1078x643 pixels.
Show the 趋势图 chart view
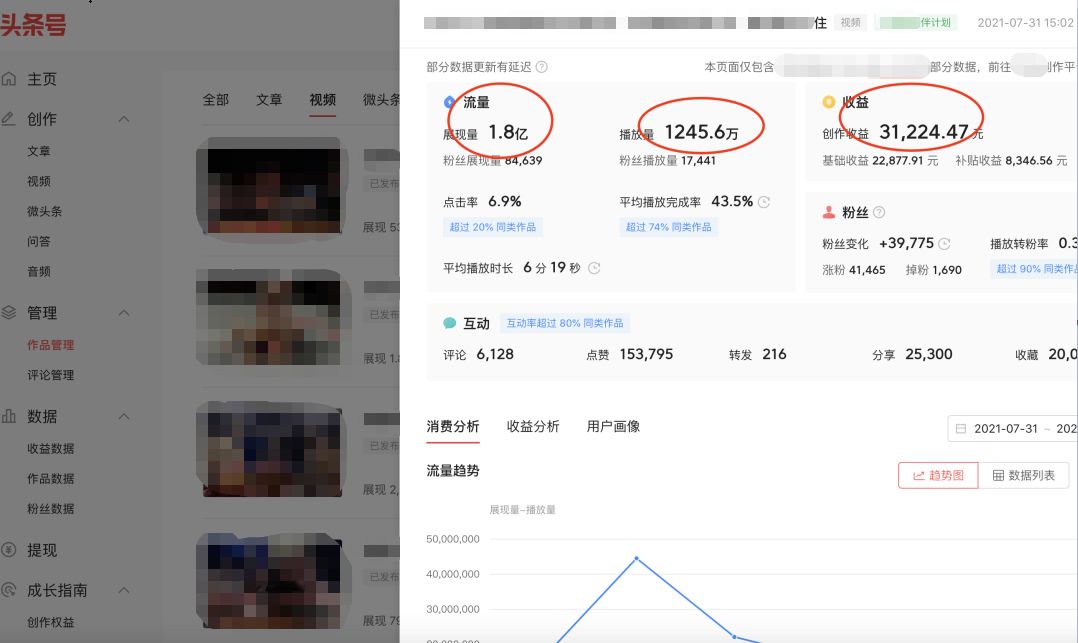coord(938,475)
